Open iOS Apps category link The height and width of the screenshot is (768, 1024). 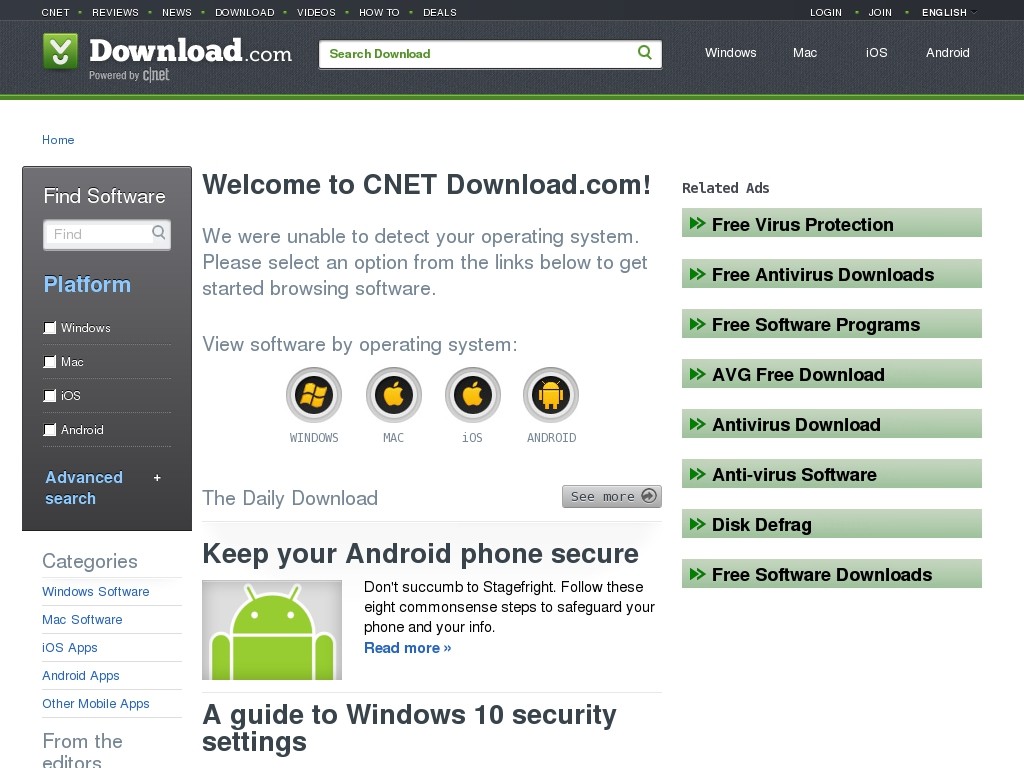pos(69,648)
